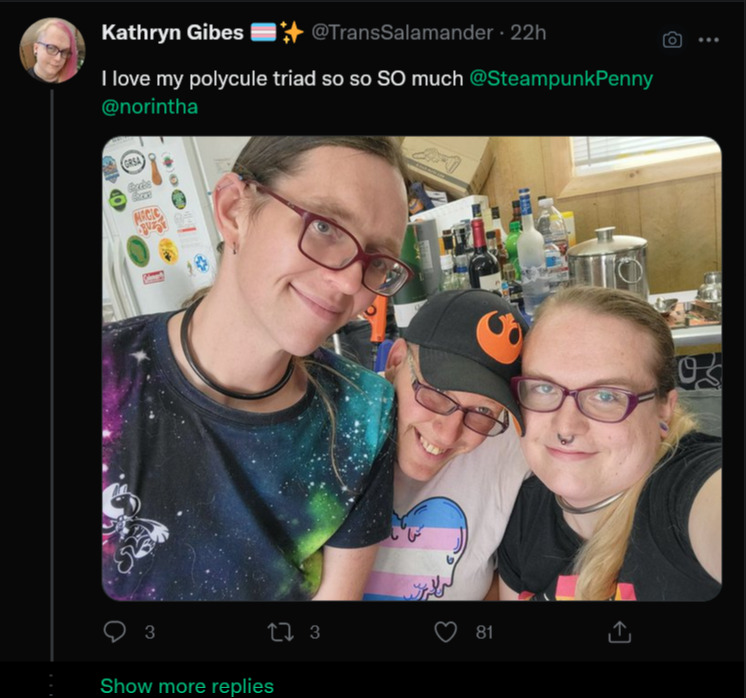Viewport: 746px width, 698px height.
Task: Click the reply count of 3
Action: [x=150, y=632]
